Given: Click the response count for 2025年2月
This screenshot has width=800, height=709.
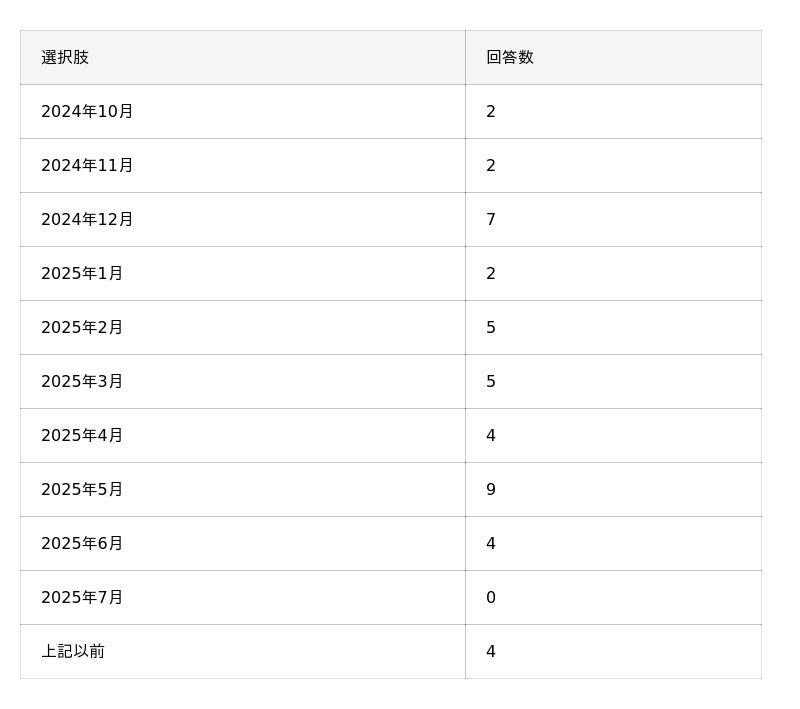Looking at the screenshot, I should pos(491,328).
